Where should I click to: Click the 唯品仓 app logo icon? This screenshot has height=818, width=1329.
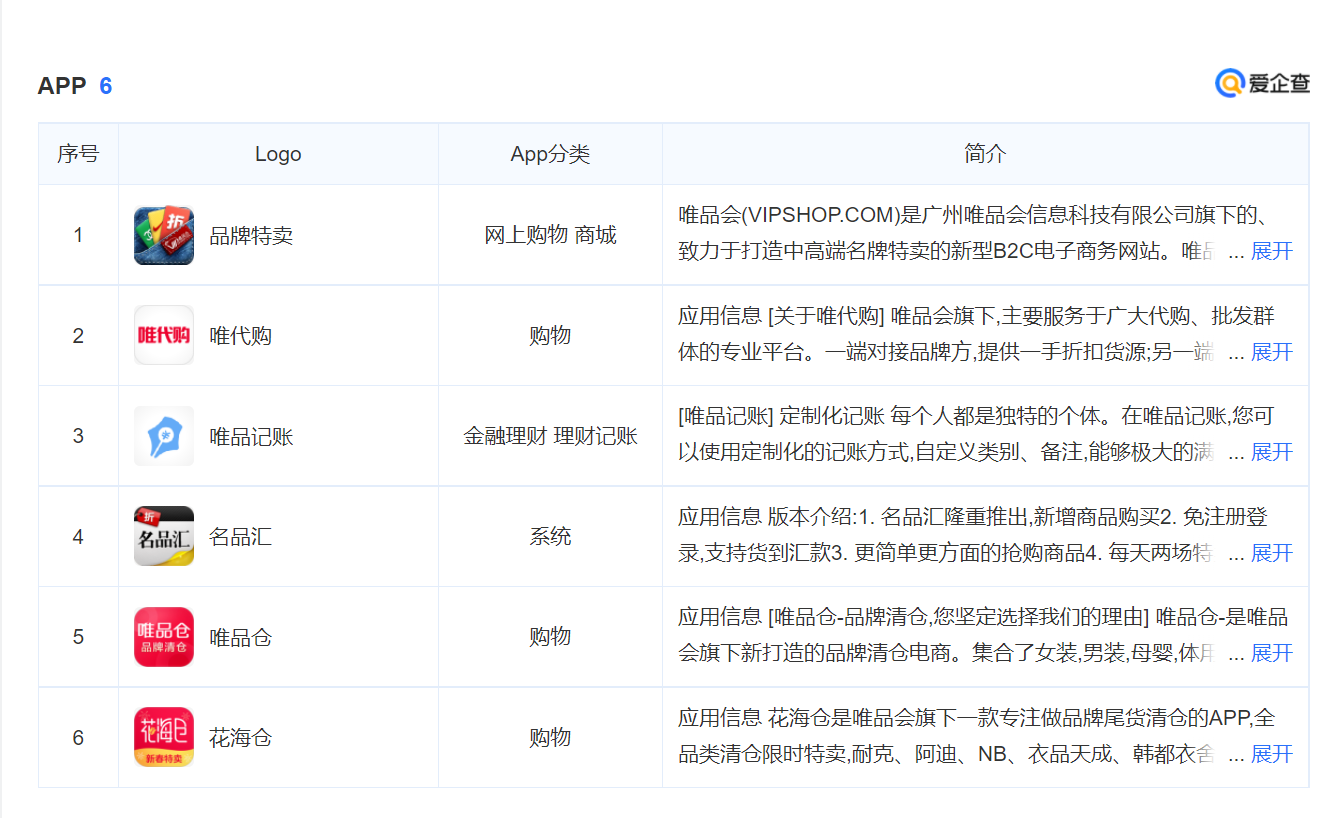164,637
